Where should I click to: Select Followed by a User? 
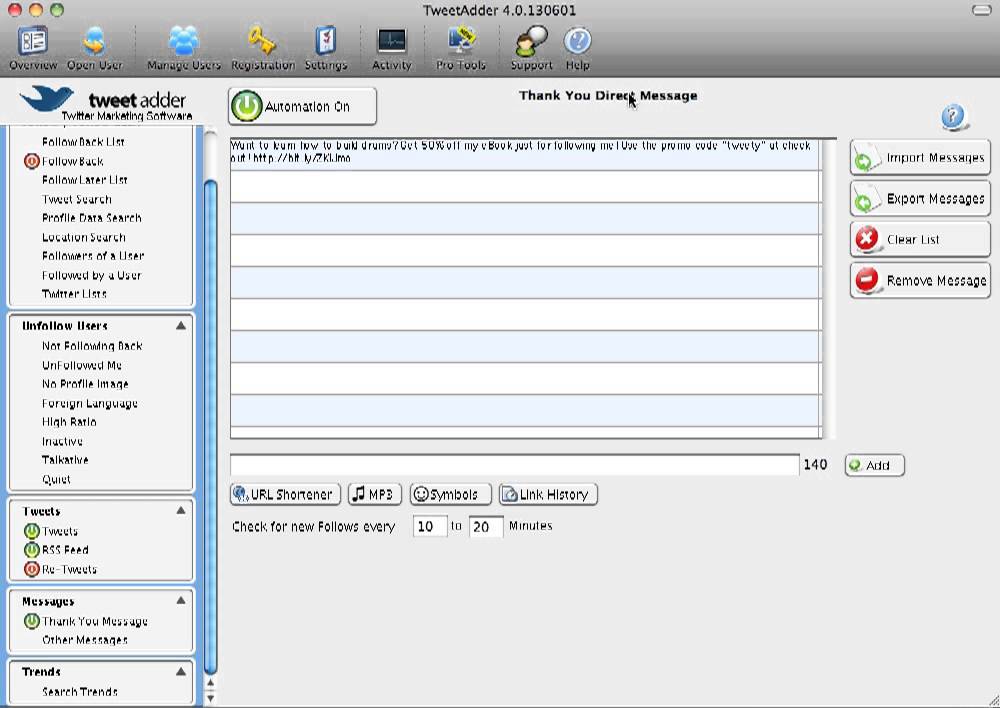(x=91, y=275)
